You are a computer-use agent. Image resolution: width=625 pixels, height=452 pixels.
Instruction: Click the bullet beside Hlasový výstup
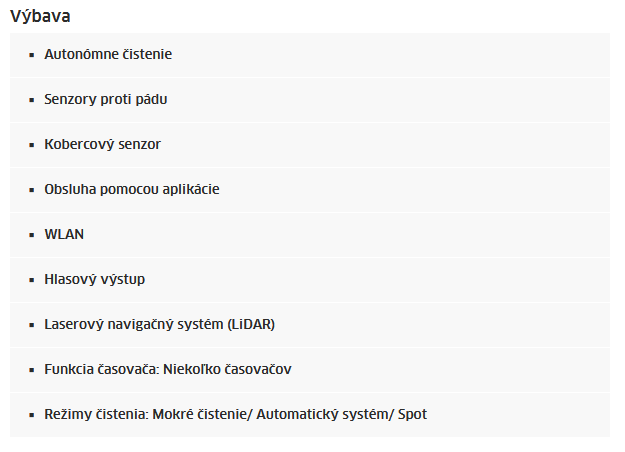point(32,280)
